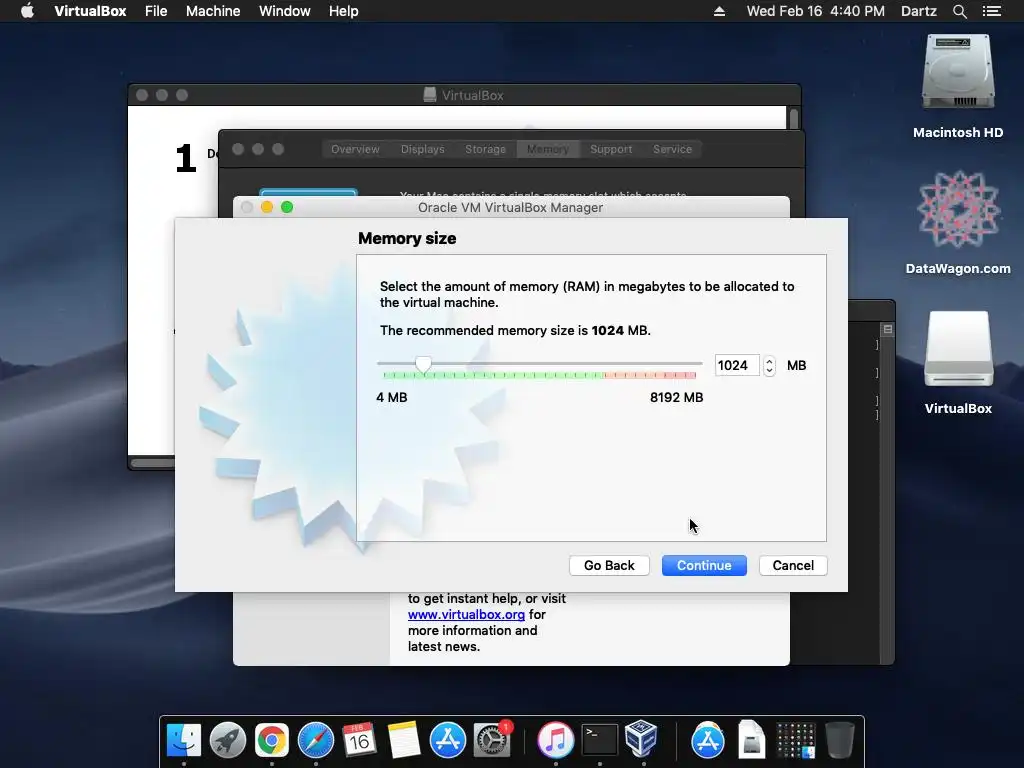Click the memory size slider handle
This screenshot has width=1024, height=768.
click(x=423, y=364)
